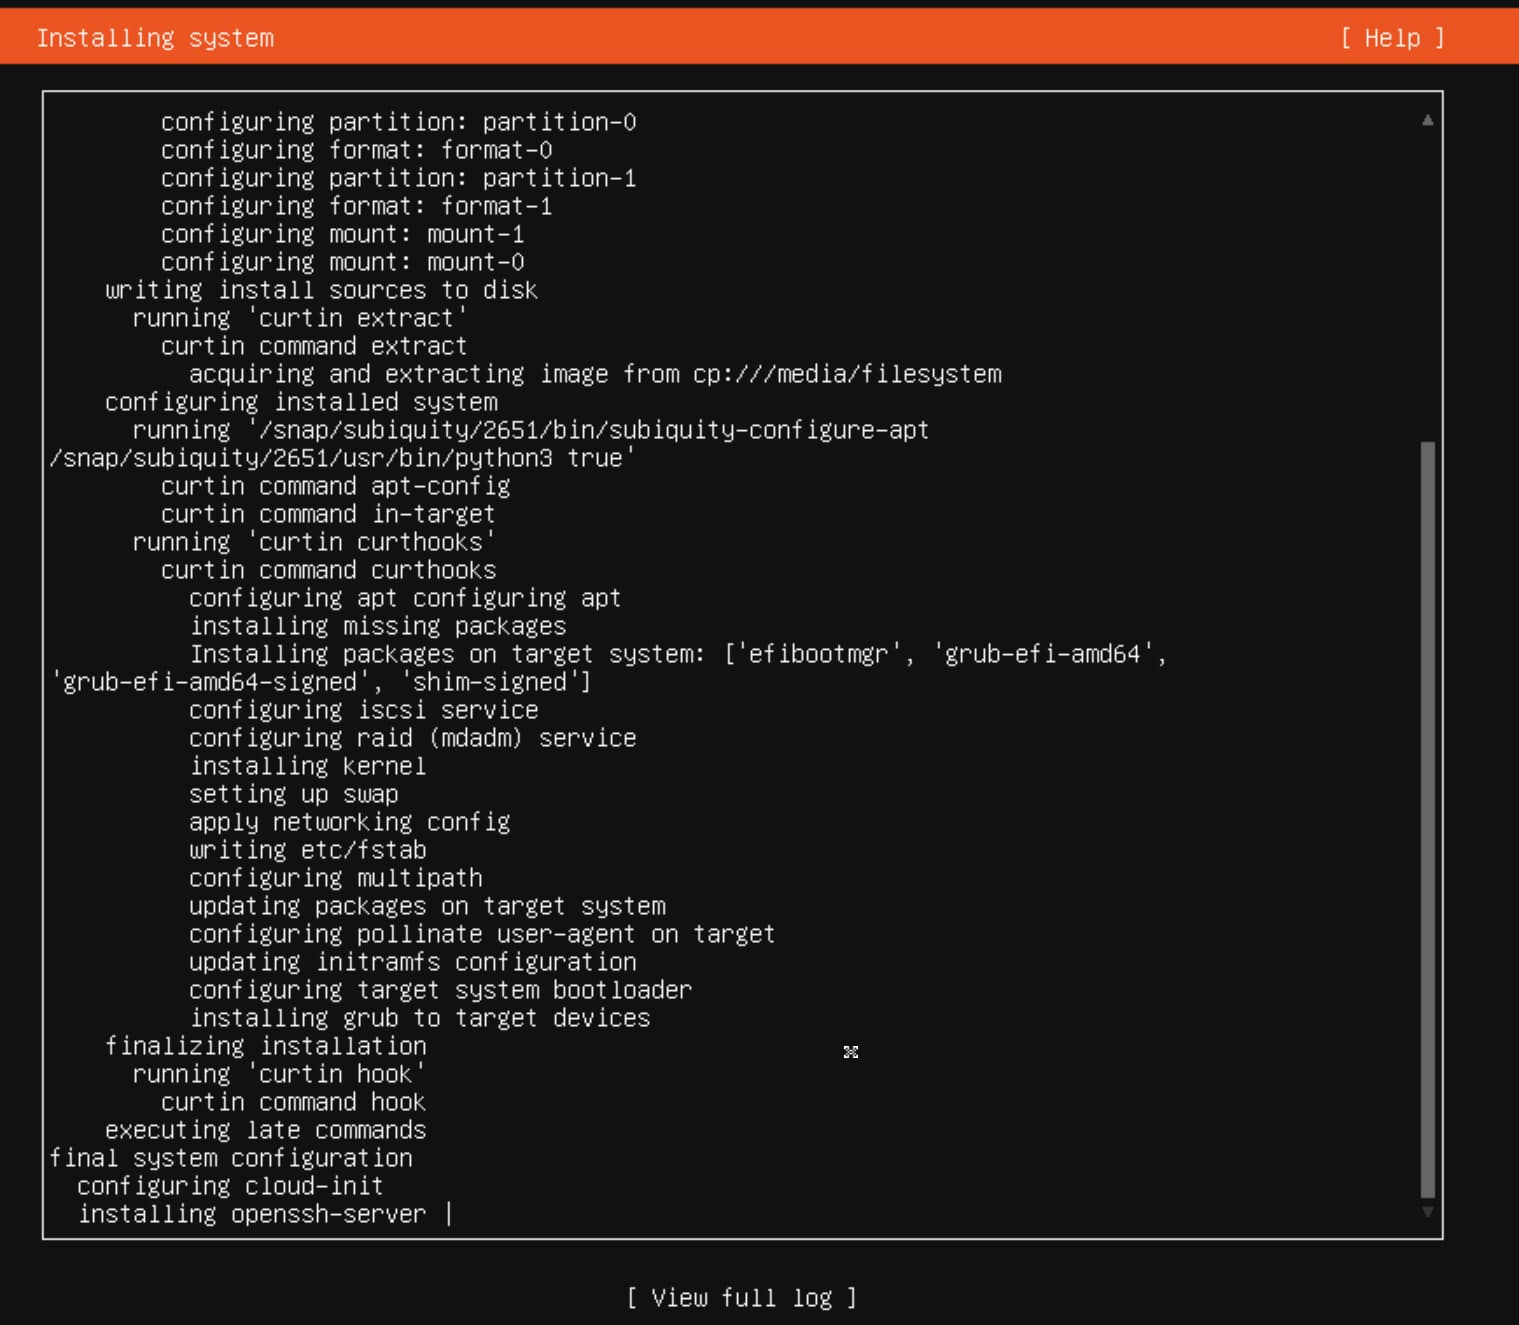Open the Help menu in header
Image resolution: width=1519 pixels, height=1325 pixels.
point(1392,38)
